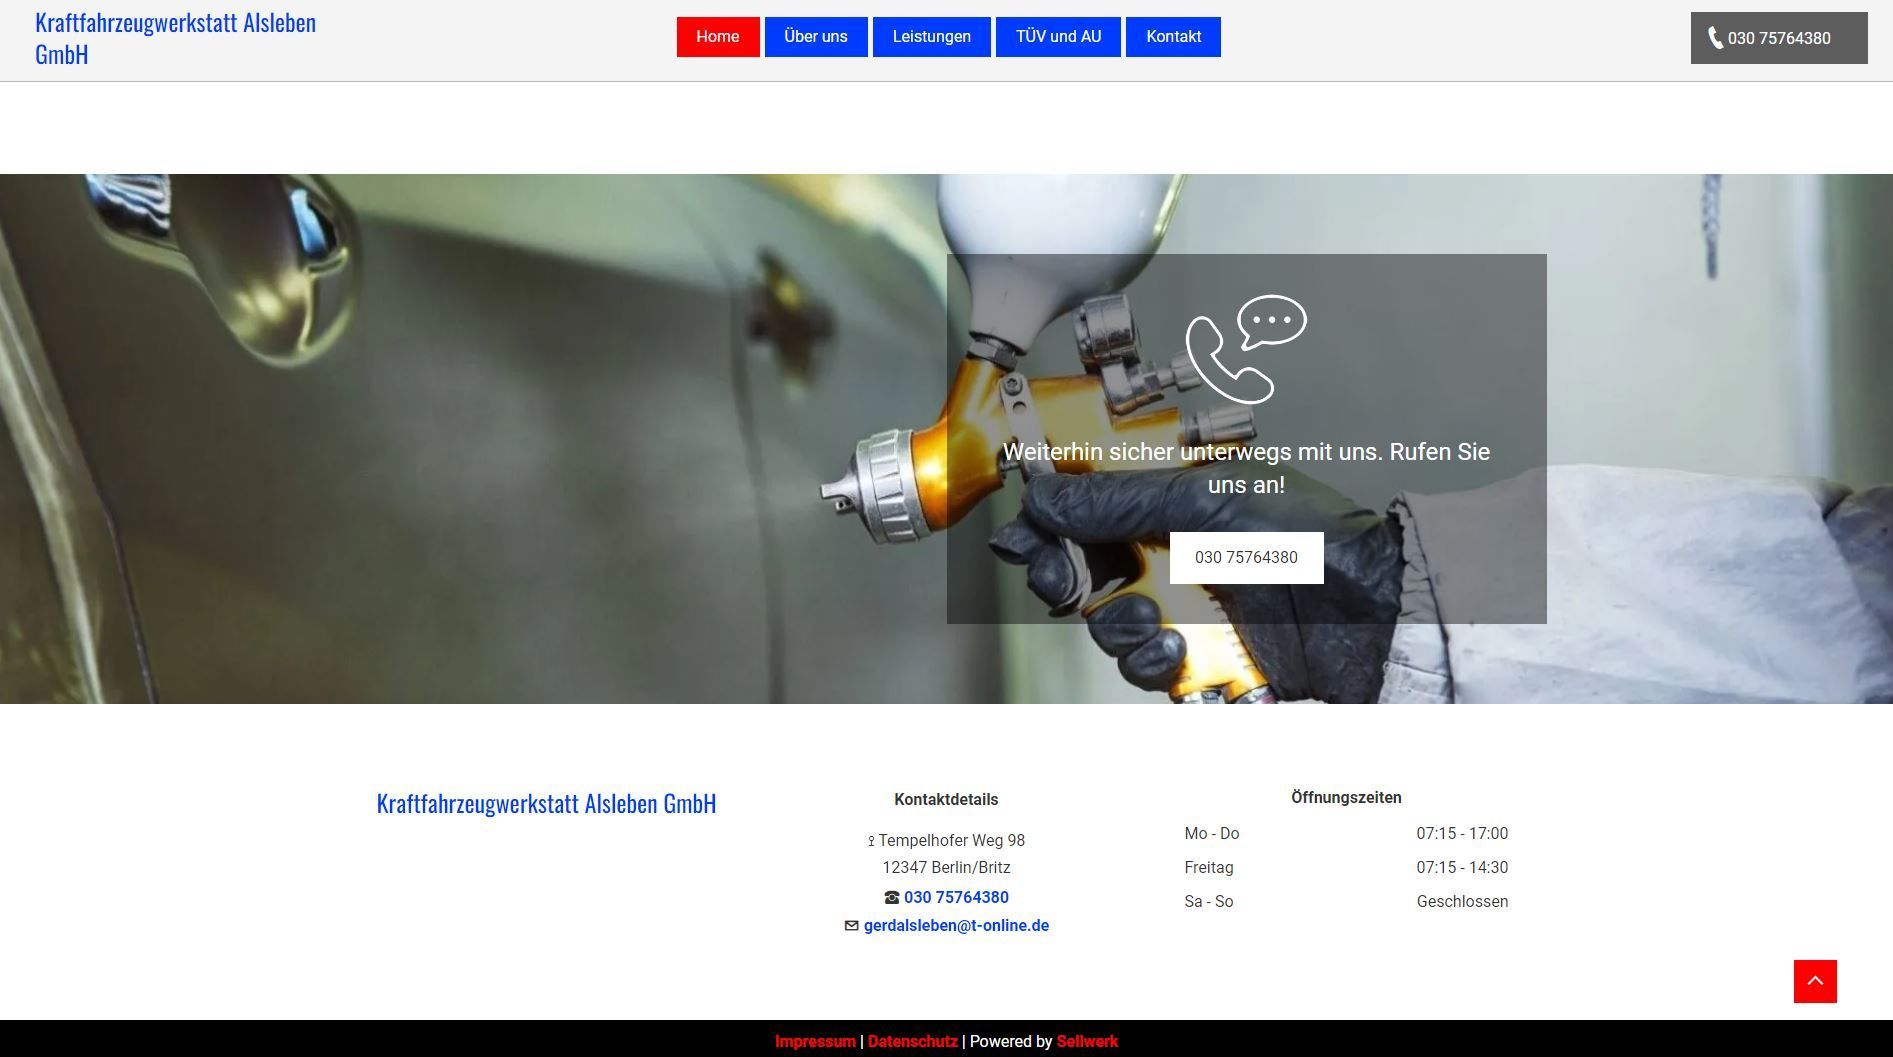Image resolution: width=1893 pixels, height=1057 pixels.
Task: Click the location pin icon beside address
Action: tap(871, 841)
